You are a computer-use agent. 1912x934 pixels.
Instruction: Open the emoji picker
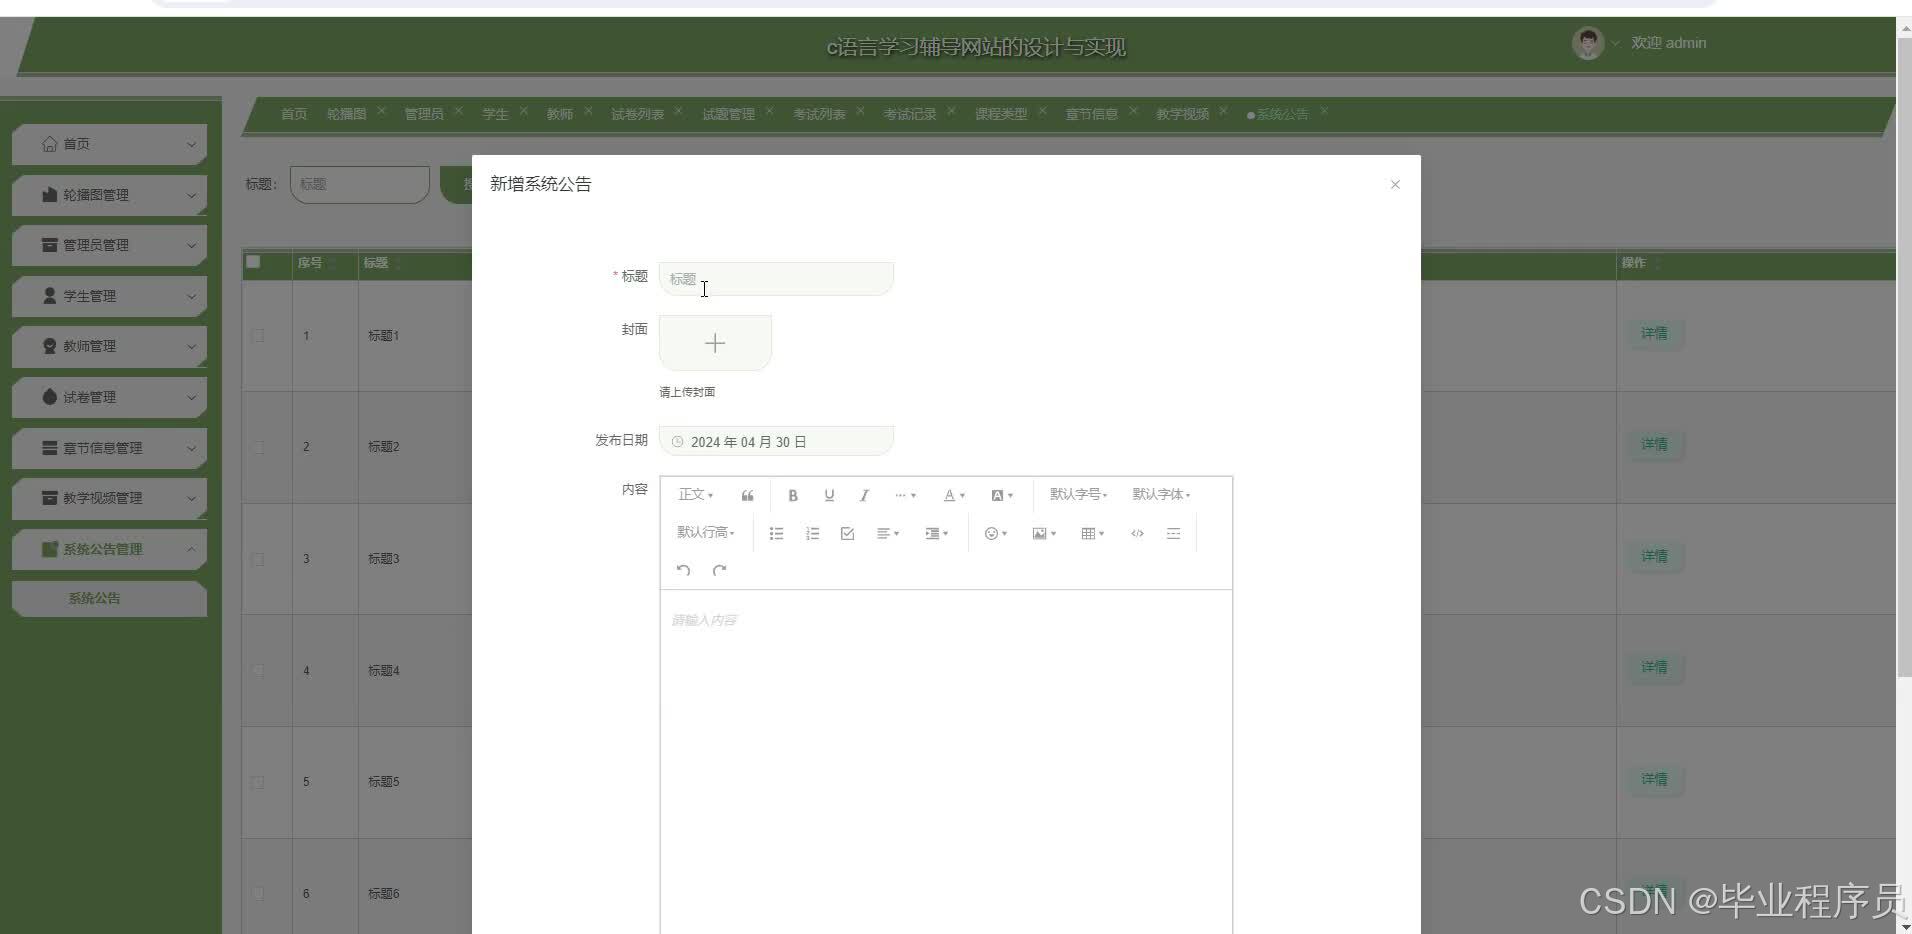[996, 533]
